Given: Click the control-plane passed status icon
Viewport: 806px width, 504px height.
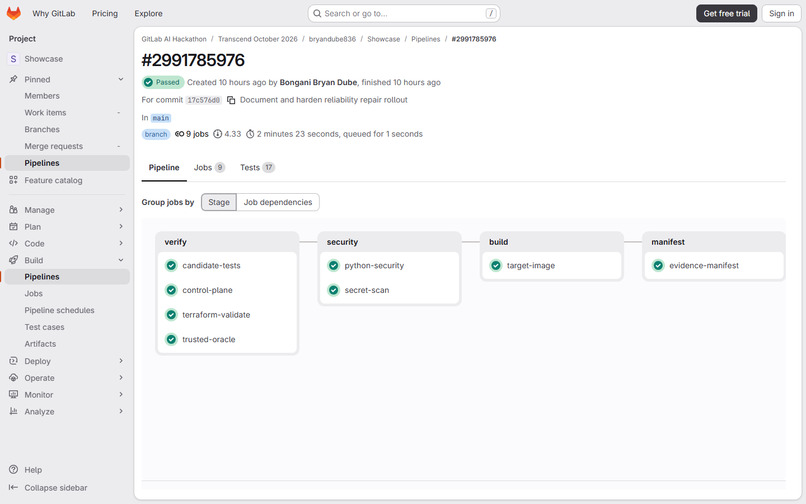Looking at the screenshot, I should click(171, 290).
